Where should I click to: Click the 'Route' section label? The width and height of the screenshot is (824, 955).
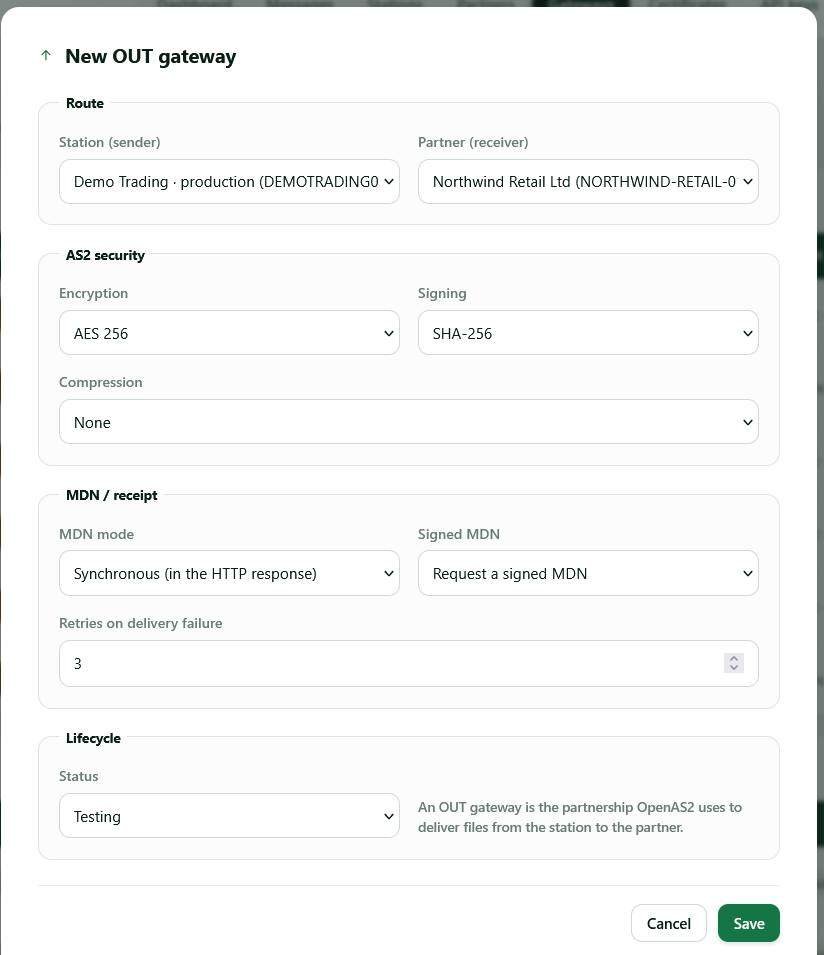(x=85, y=103)
